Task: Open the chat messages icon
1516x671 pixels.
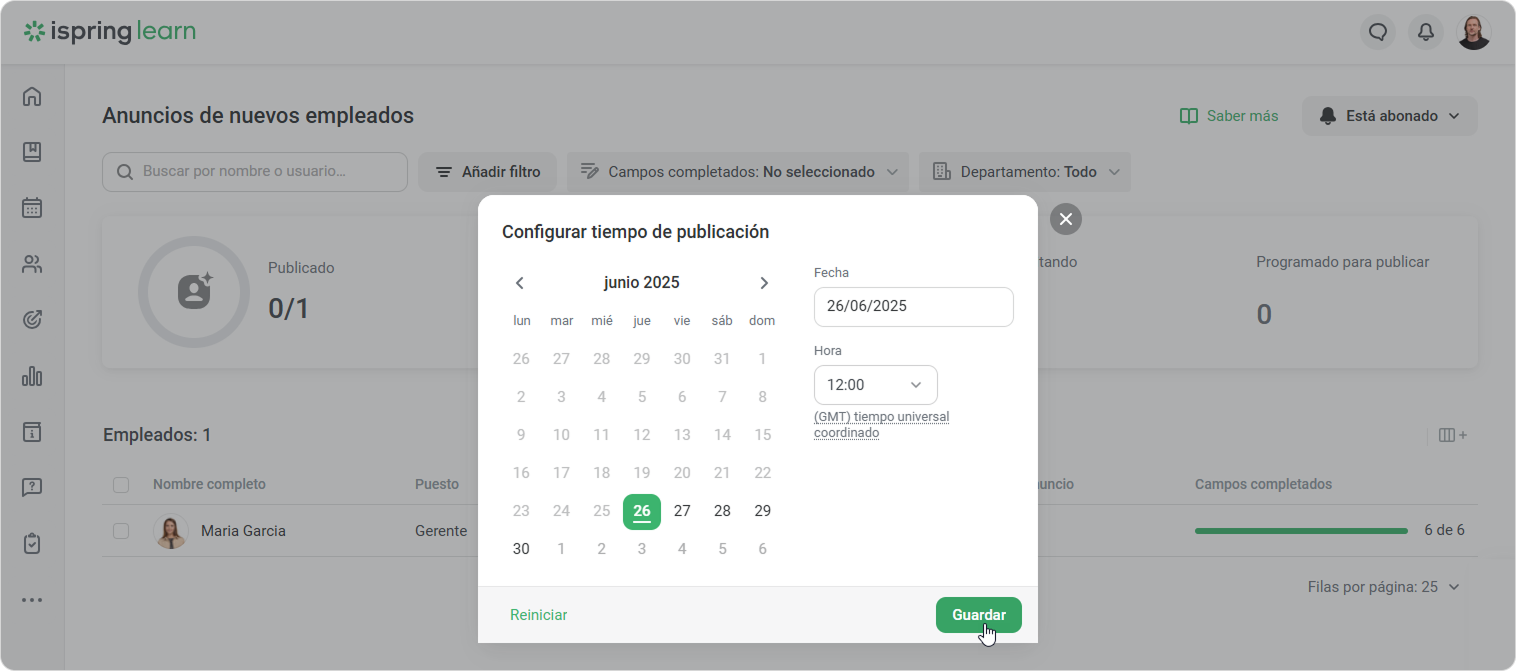Action: point(1378,32)
